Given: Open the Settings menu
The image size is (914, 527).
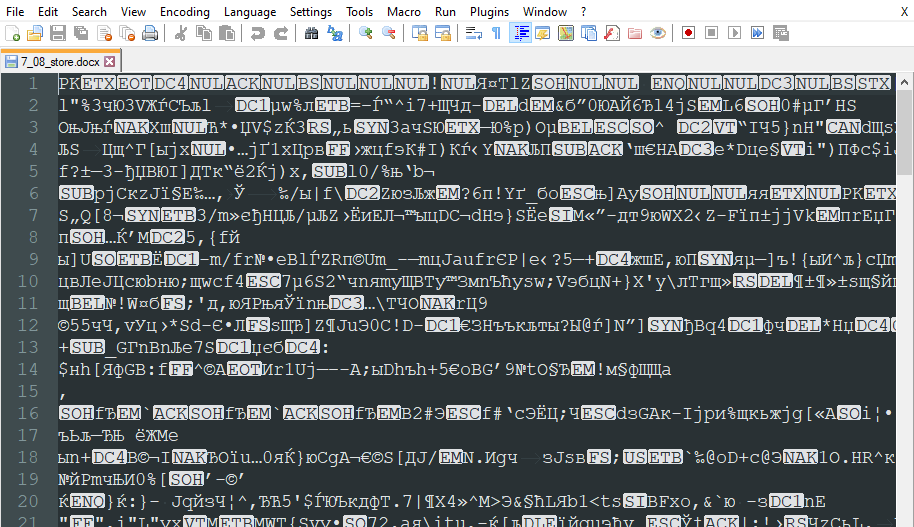Looking at the screenshot, I should pyautogui.click(x=311, y=12).
